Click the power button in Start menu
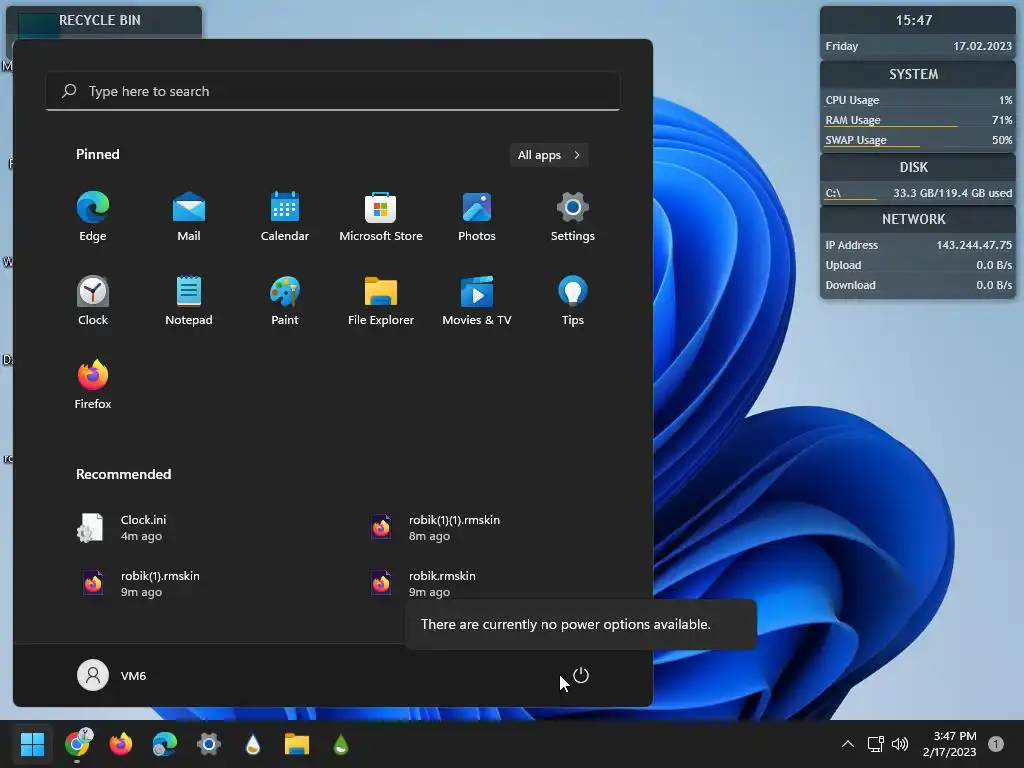This screenshot has height=768, width=1024. coord(581,675)
